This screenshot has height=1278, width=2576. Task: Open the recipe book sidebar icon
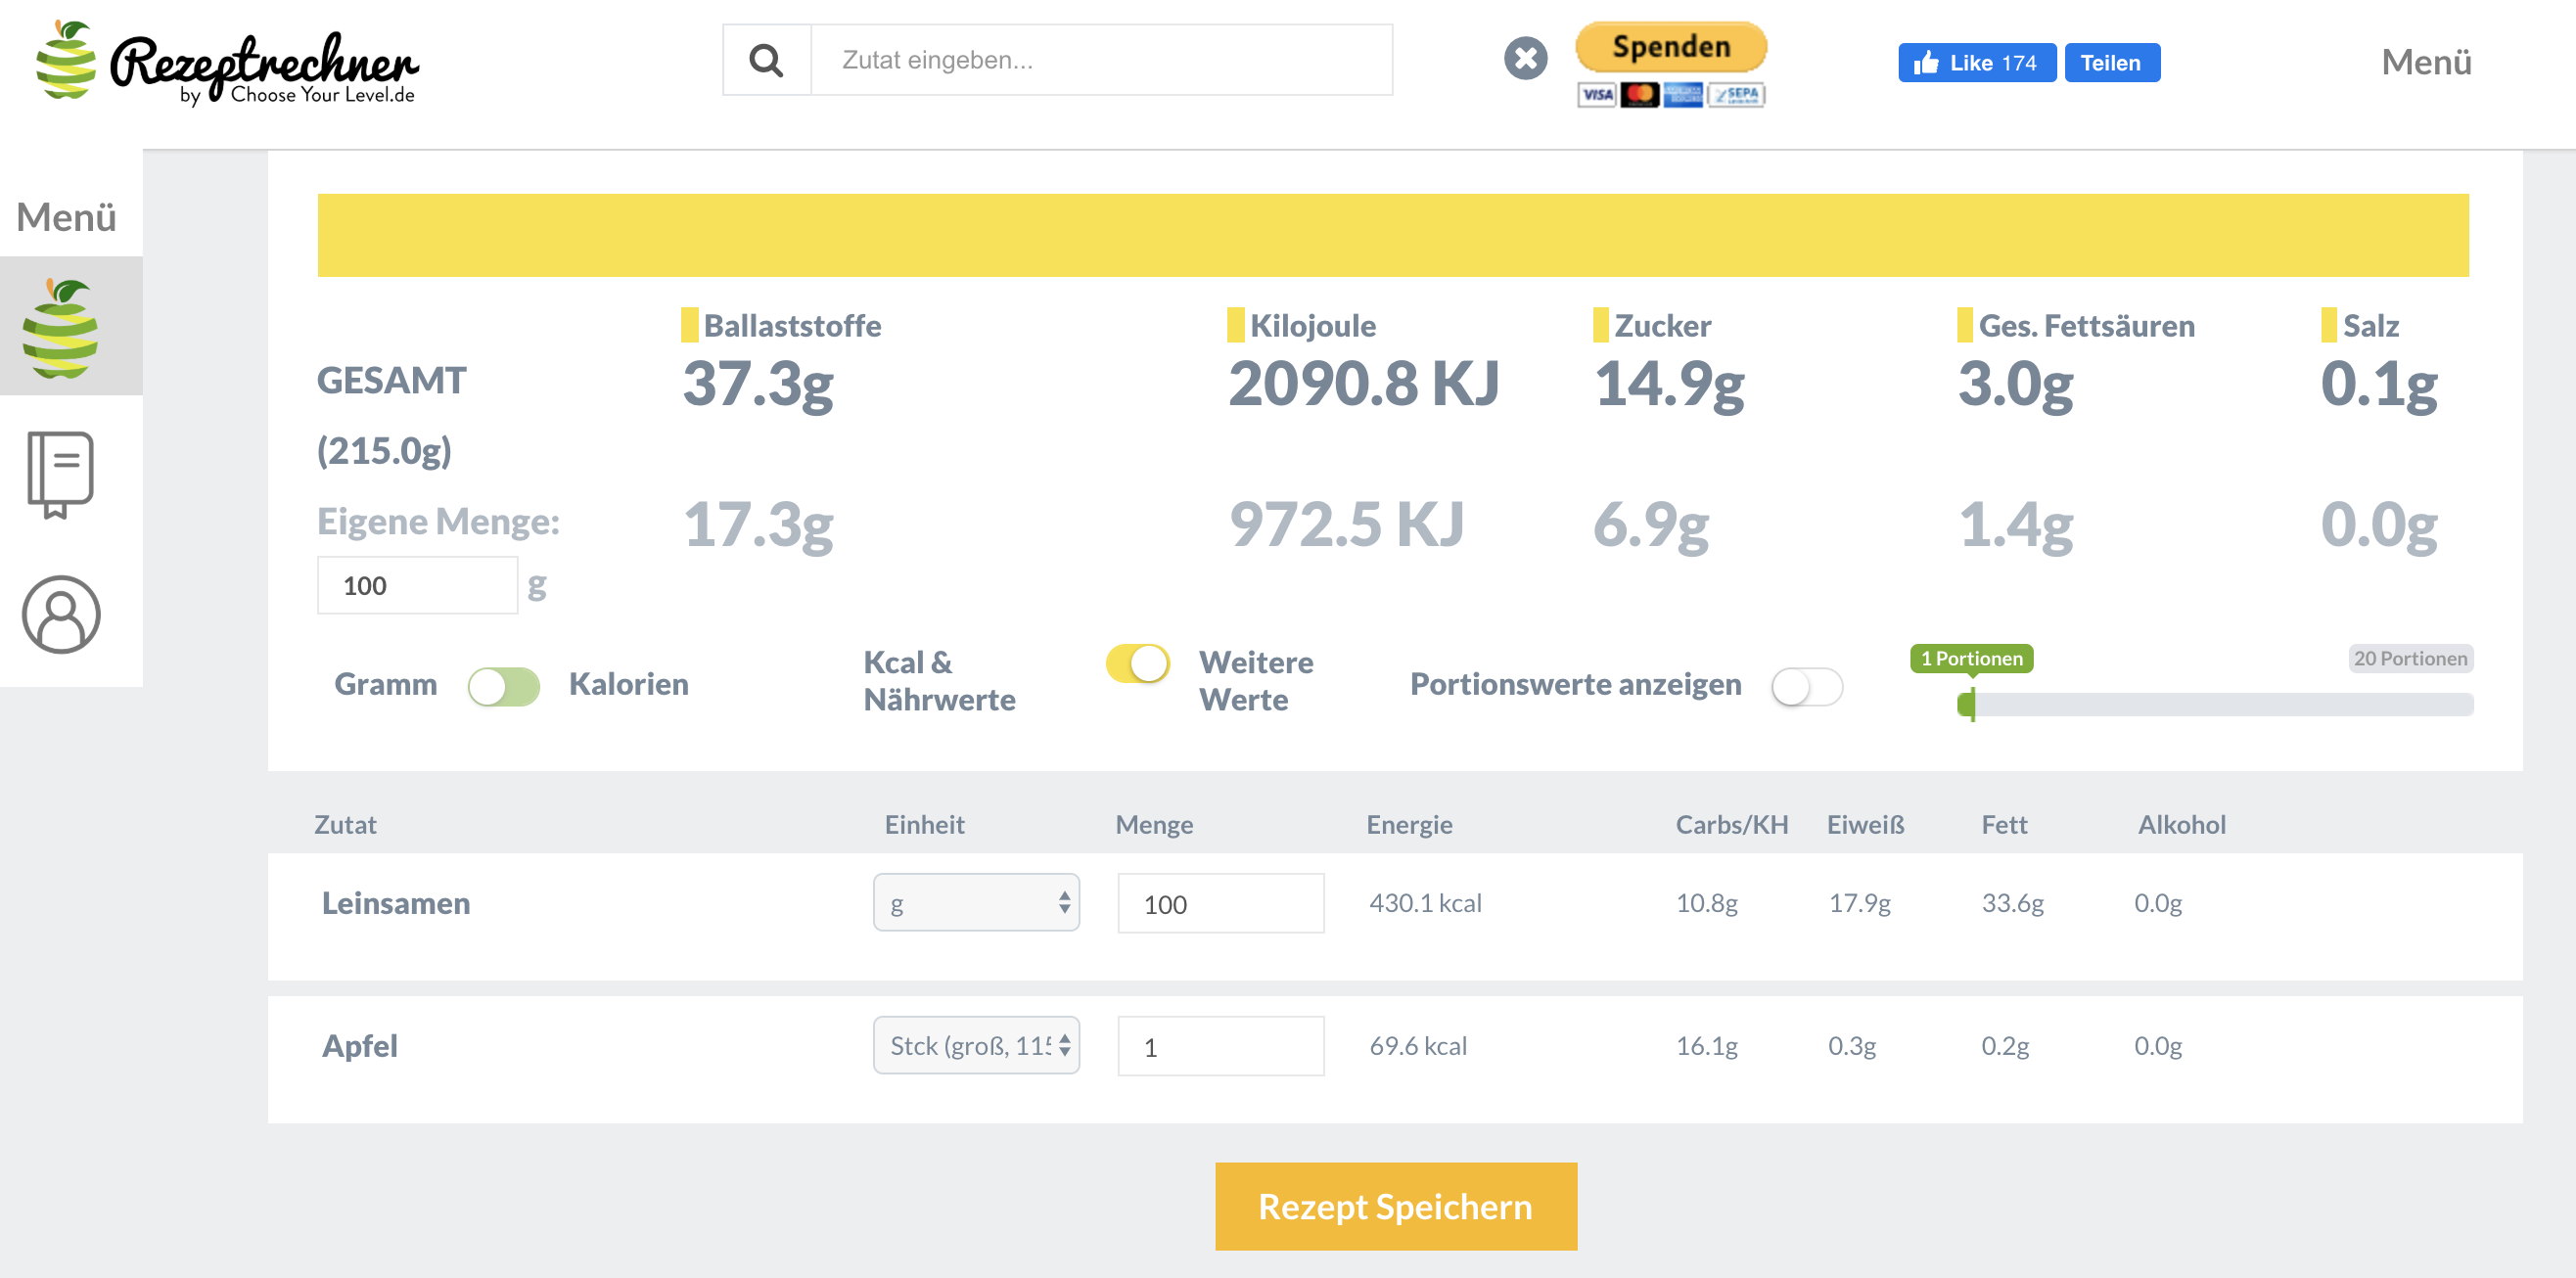point(61,474)
